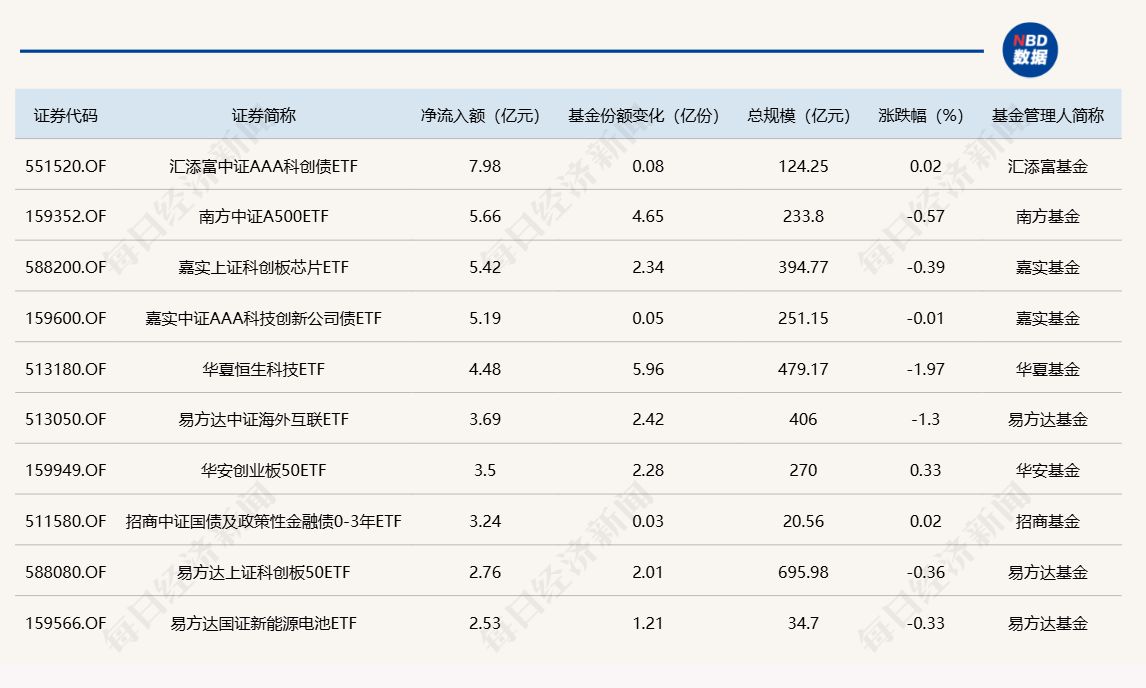This screenshot has width=1146, height=688.
Task: Select net inflow value 7.98
Action: click(x=485, y=166)
